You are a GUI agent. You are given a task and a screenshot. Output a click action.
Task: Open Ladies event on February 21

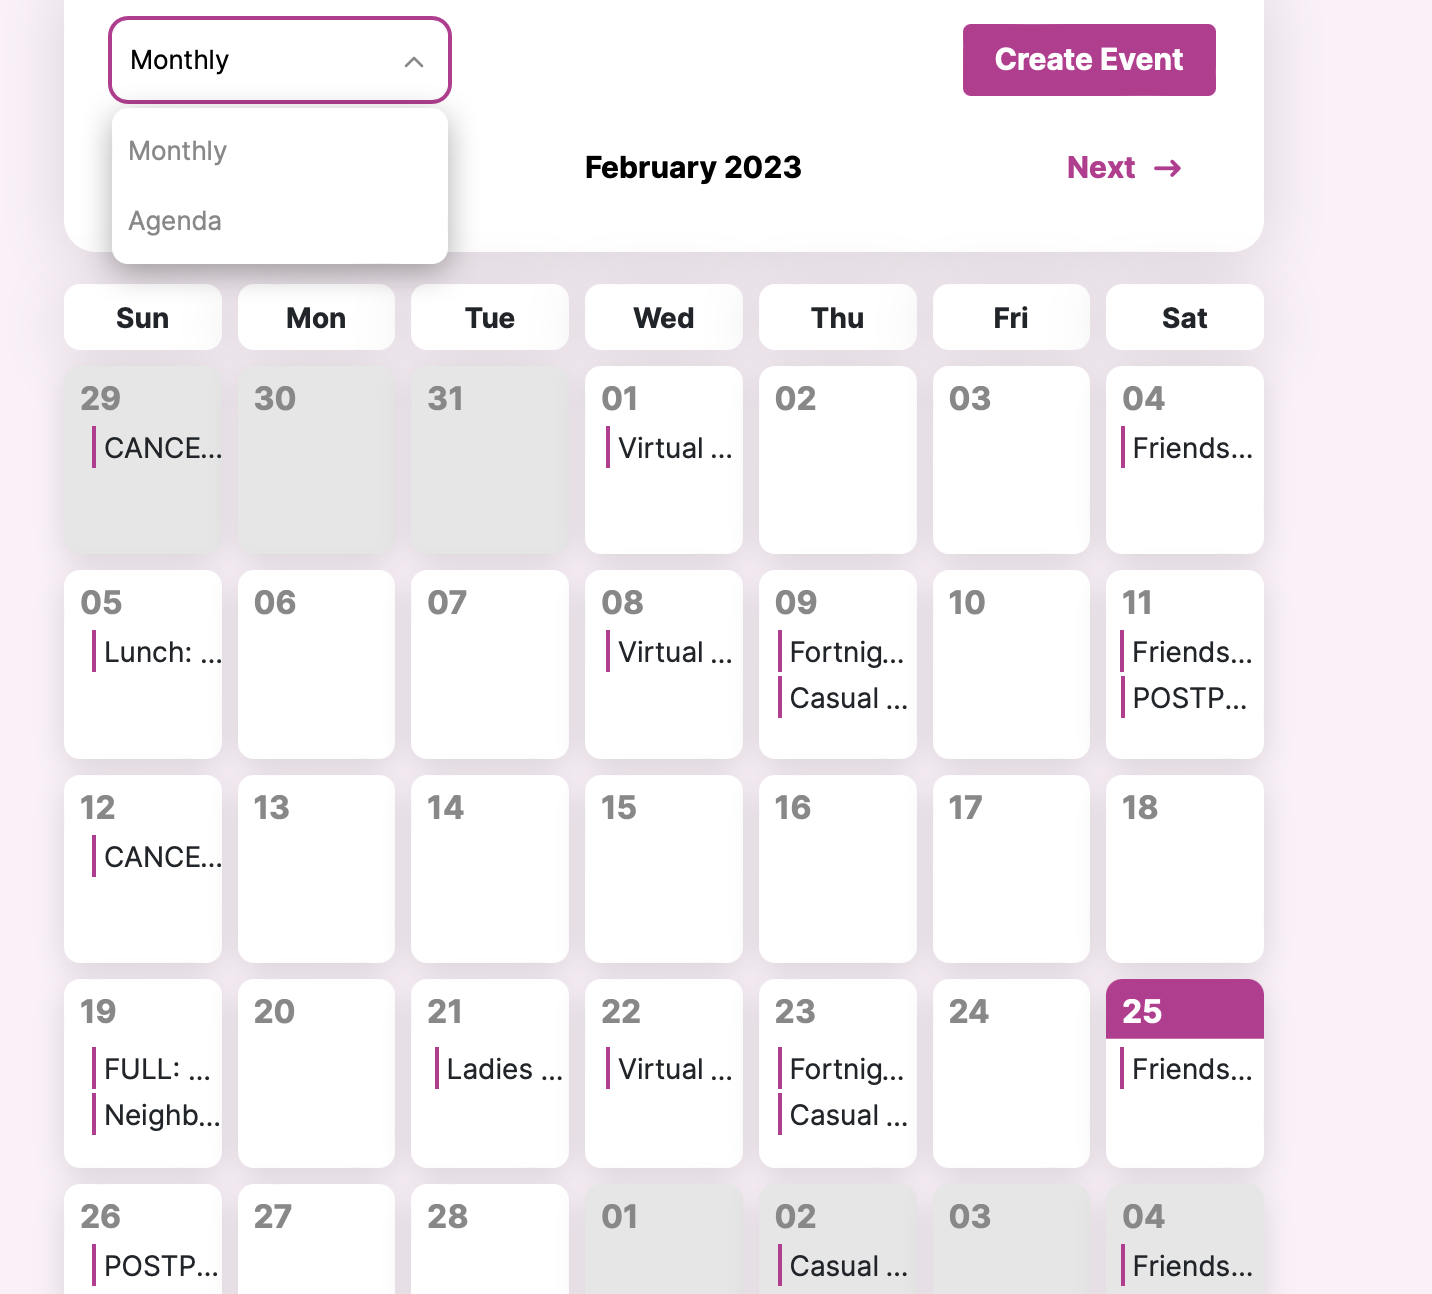coord(503,1069)
